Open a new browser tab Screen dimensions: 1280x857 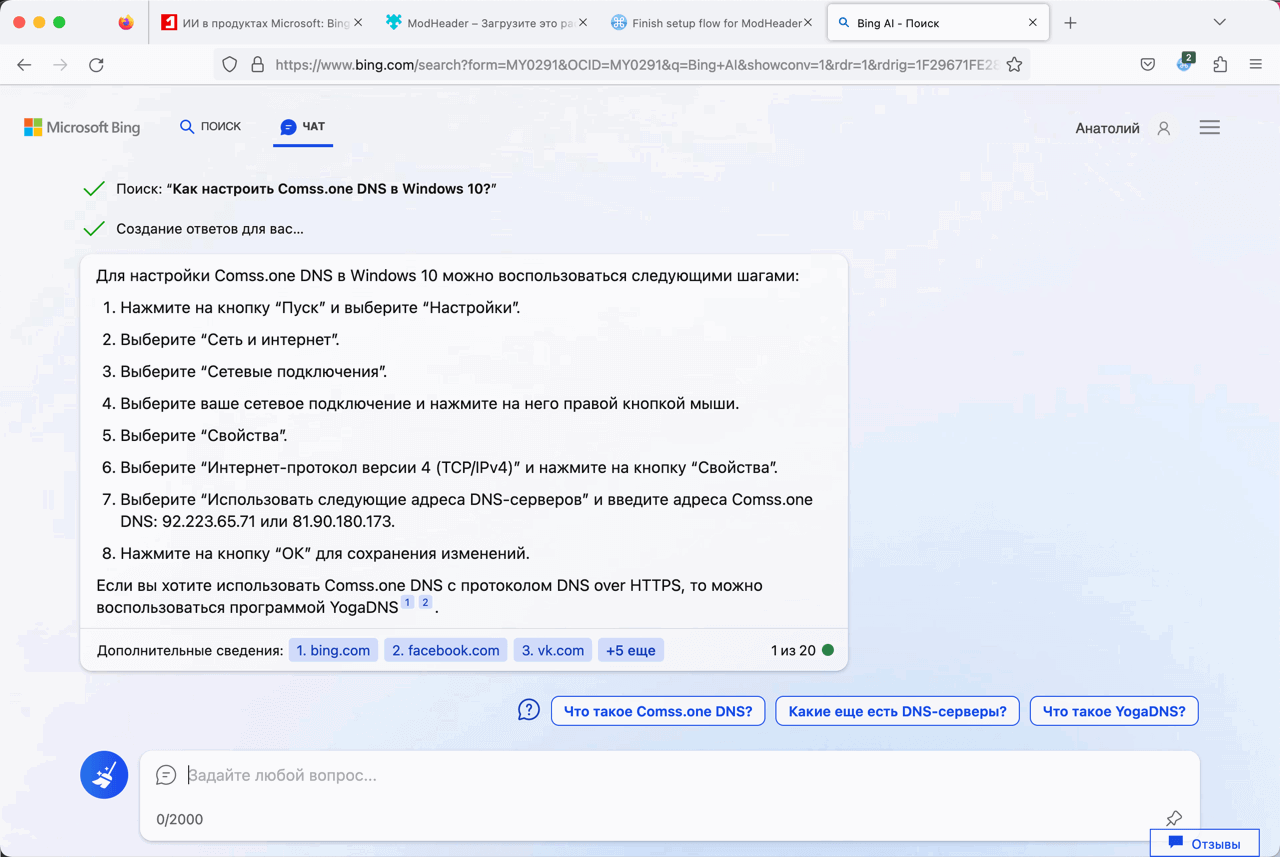[x=1070, y=23]
